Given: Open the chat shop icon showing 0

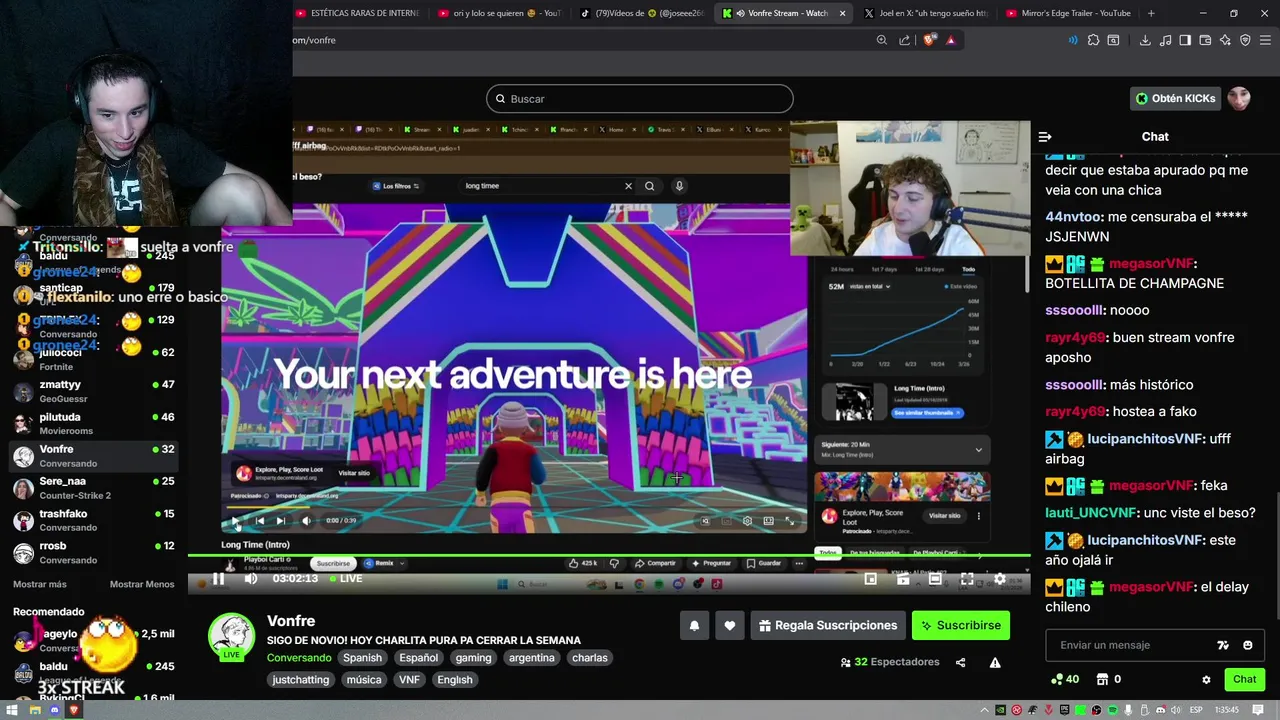Looking at the screenshot, I should (x=1109, y=679).
